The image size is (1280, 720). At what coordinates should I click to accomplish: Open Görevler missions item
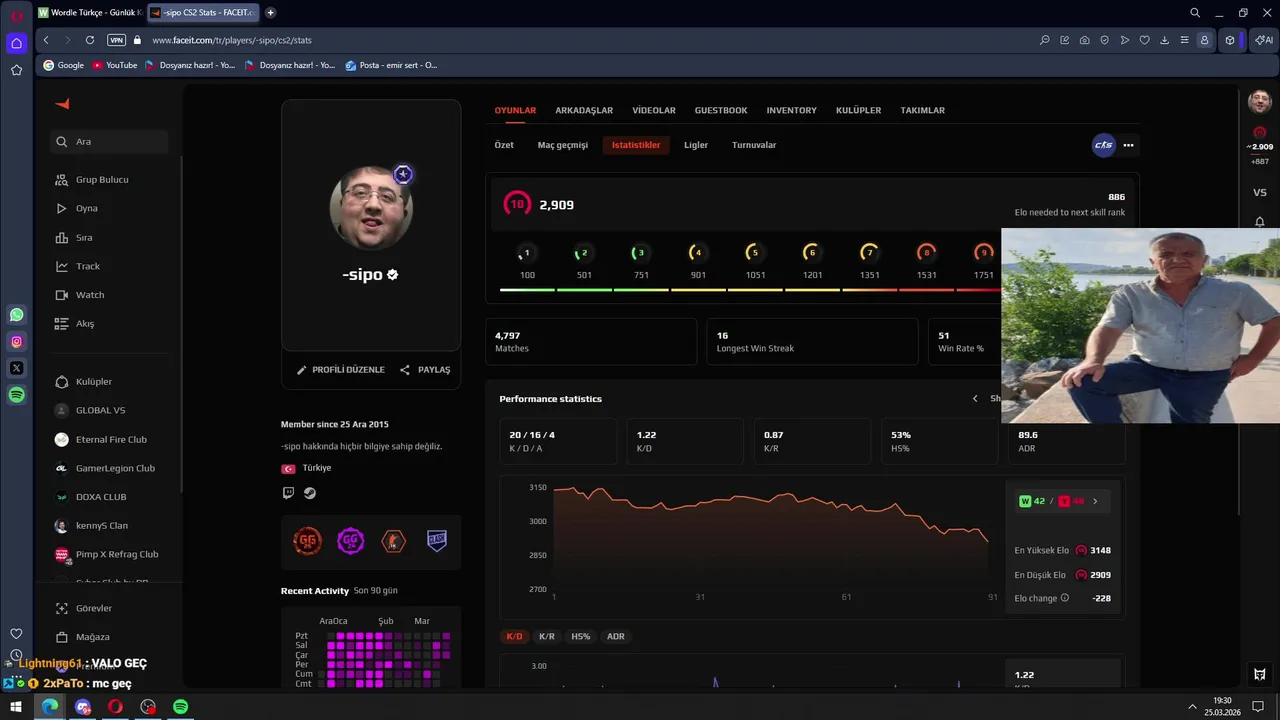[x=94, y=608]
